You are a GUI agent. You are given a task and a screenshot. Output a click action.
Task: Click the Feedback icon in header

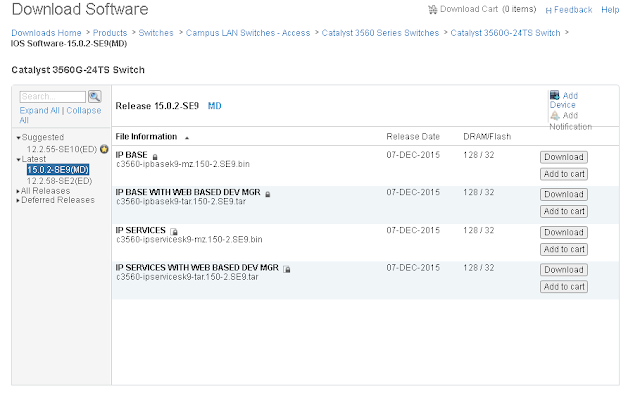548,11
